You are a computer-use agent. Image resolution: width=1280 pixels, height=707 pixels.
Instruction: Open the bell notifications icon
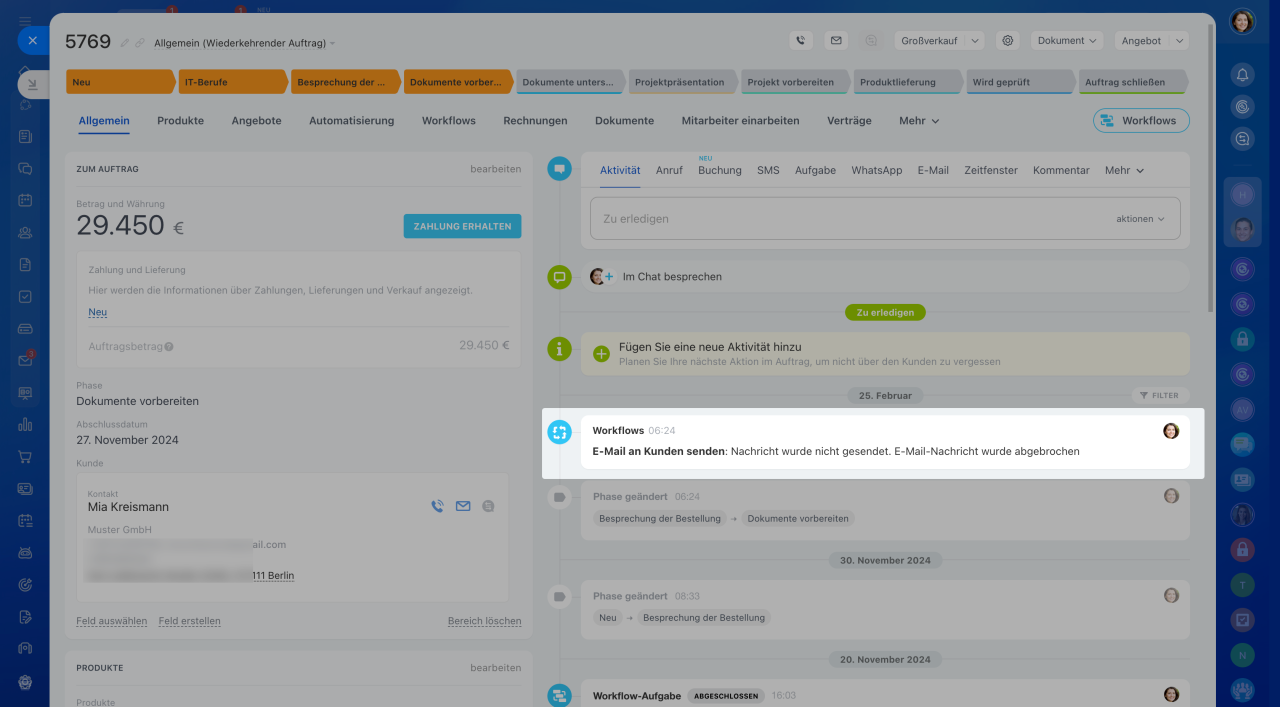point(1242,75)
